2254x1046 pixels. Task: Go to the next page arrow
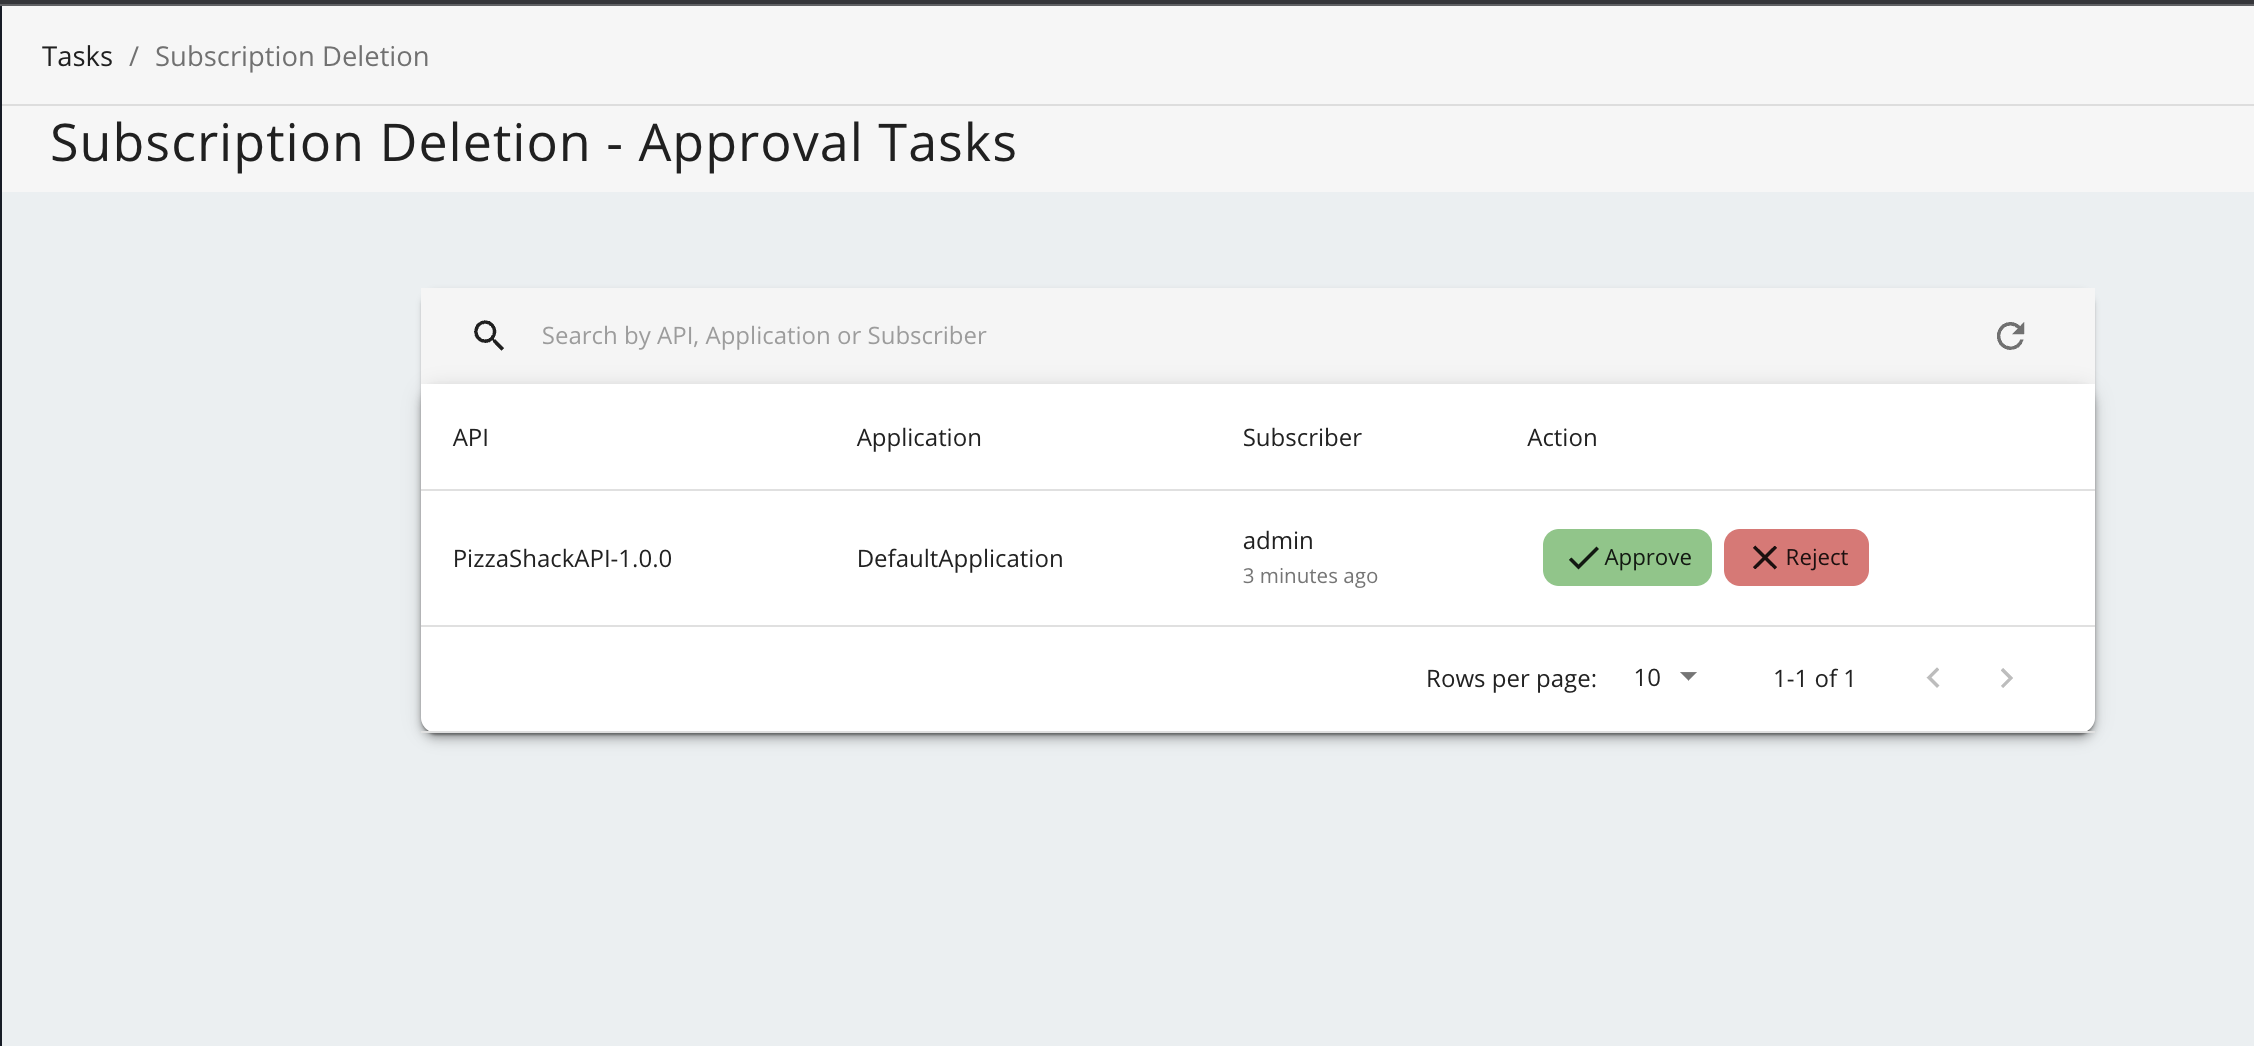tap(2006, 678)
